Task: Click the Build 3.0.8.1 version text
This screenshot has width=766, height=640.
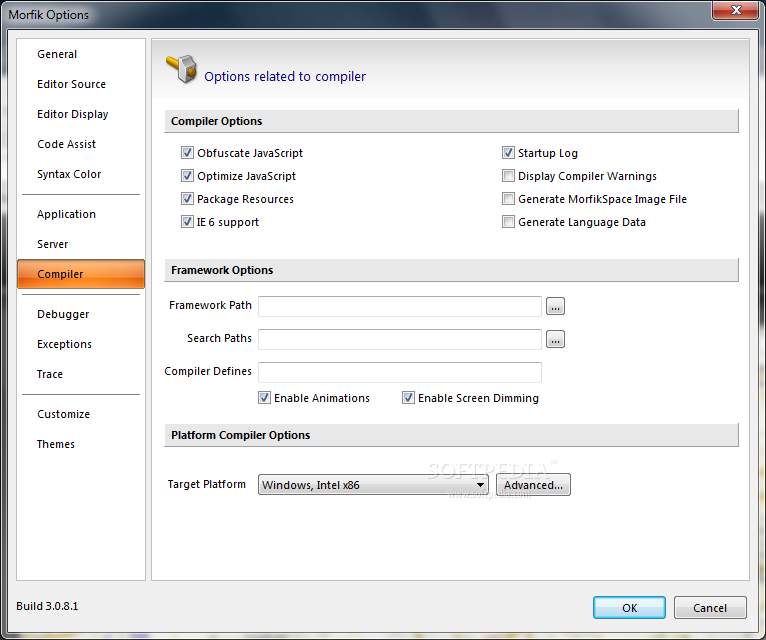Action: coord(47,606)
